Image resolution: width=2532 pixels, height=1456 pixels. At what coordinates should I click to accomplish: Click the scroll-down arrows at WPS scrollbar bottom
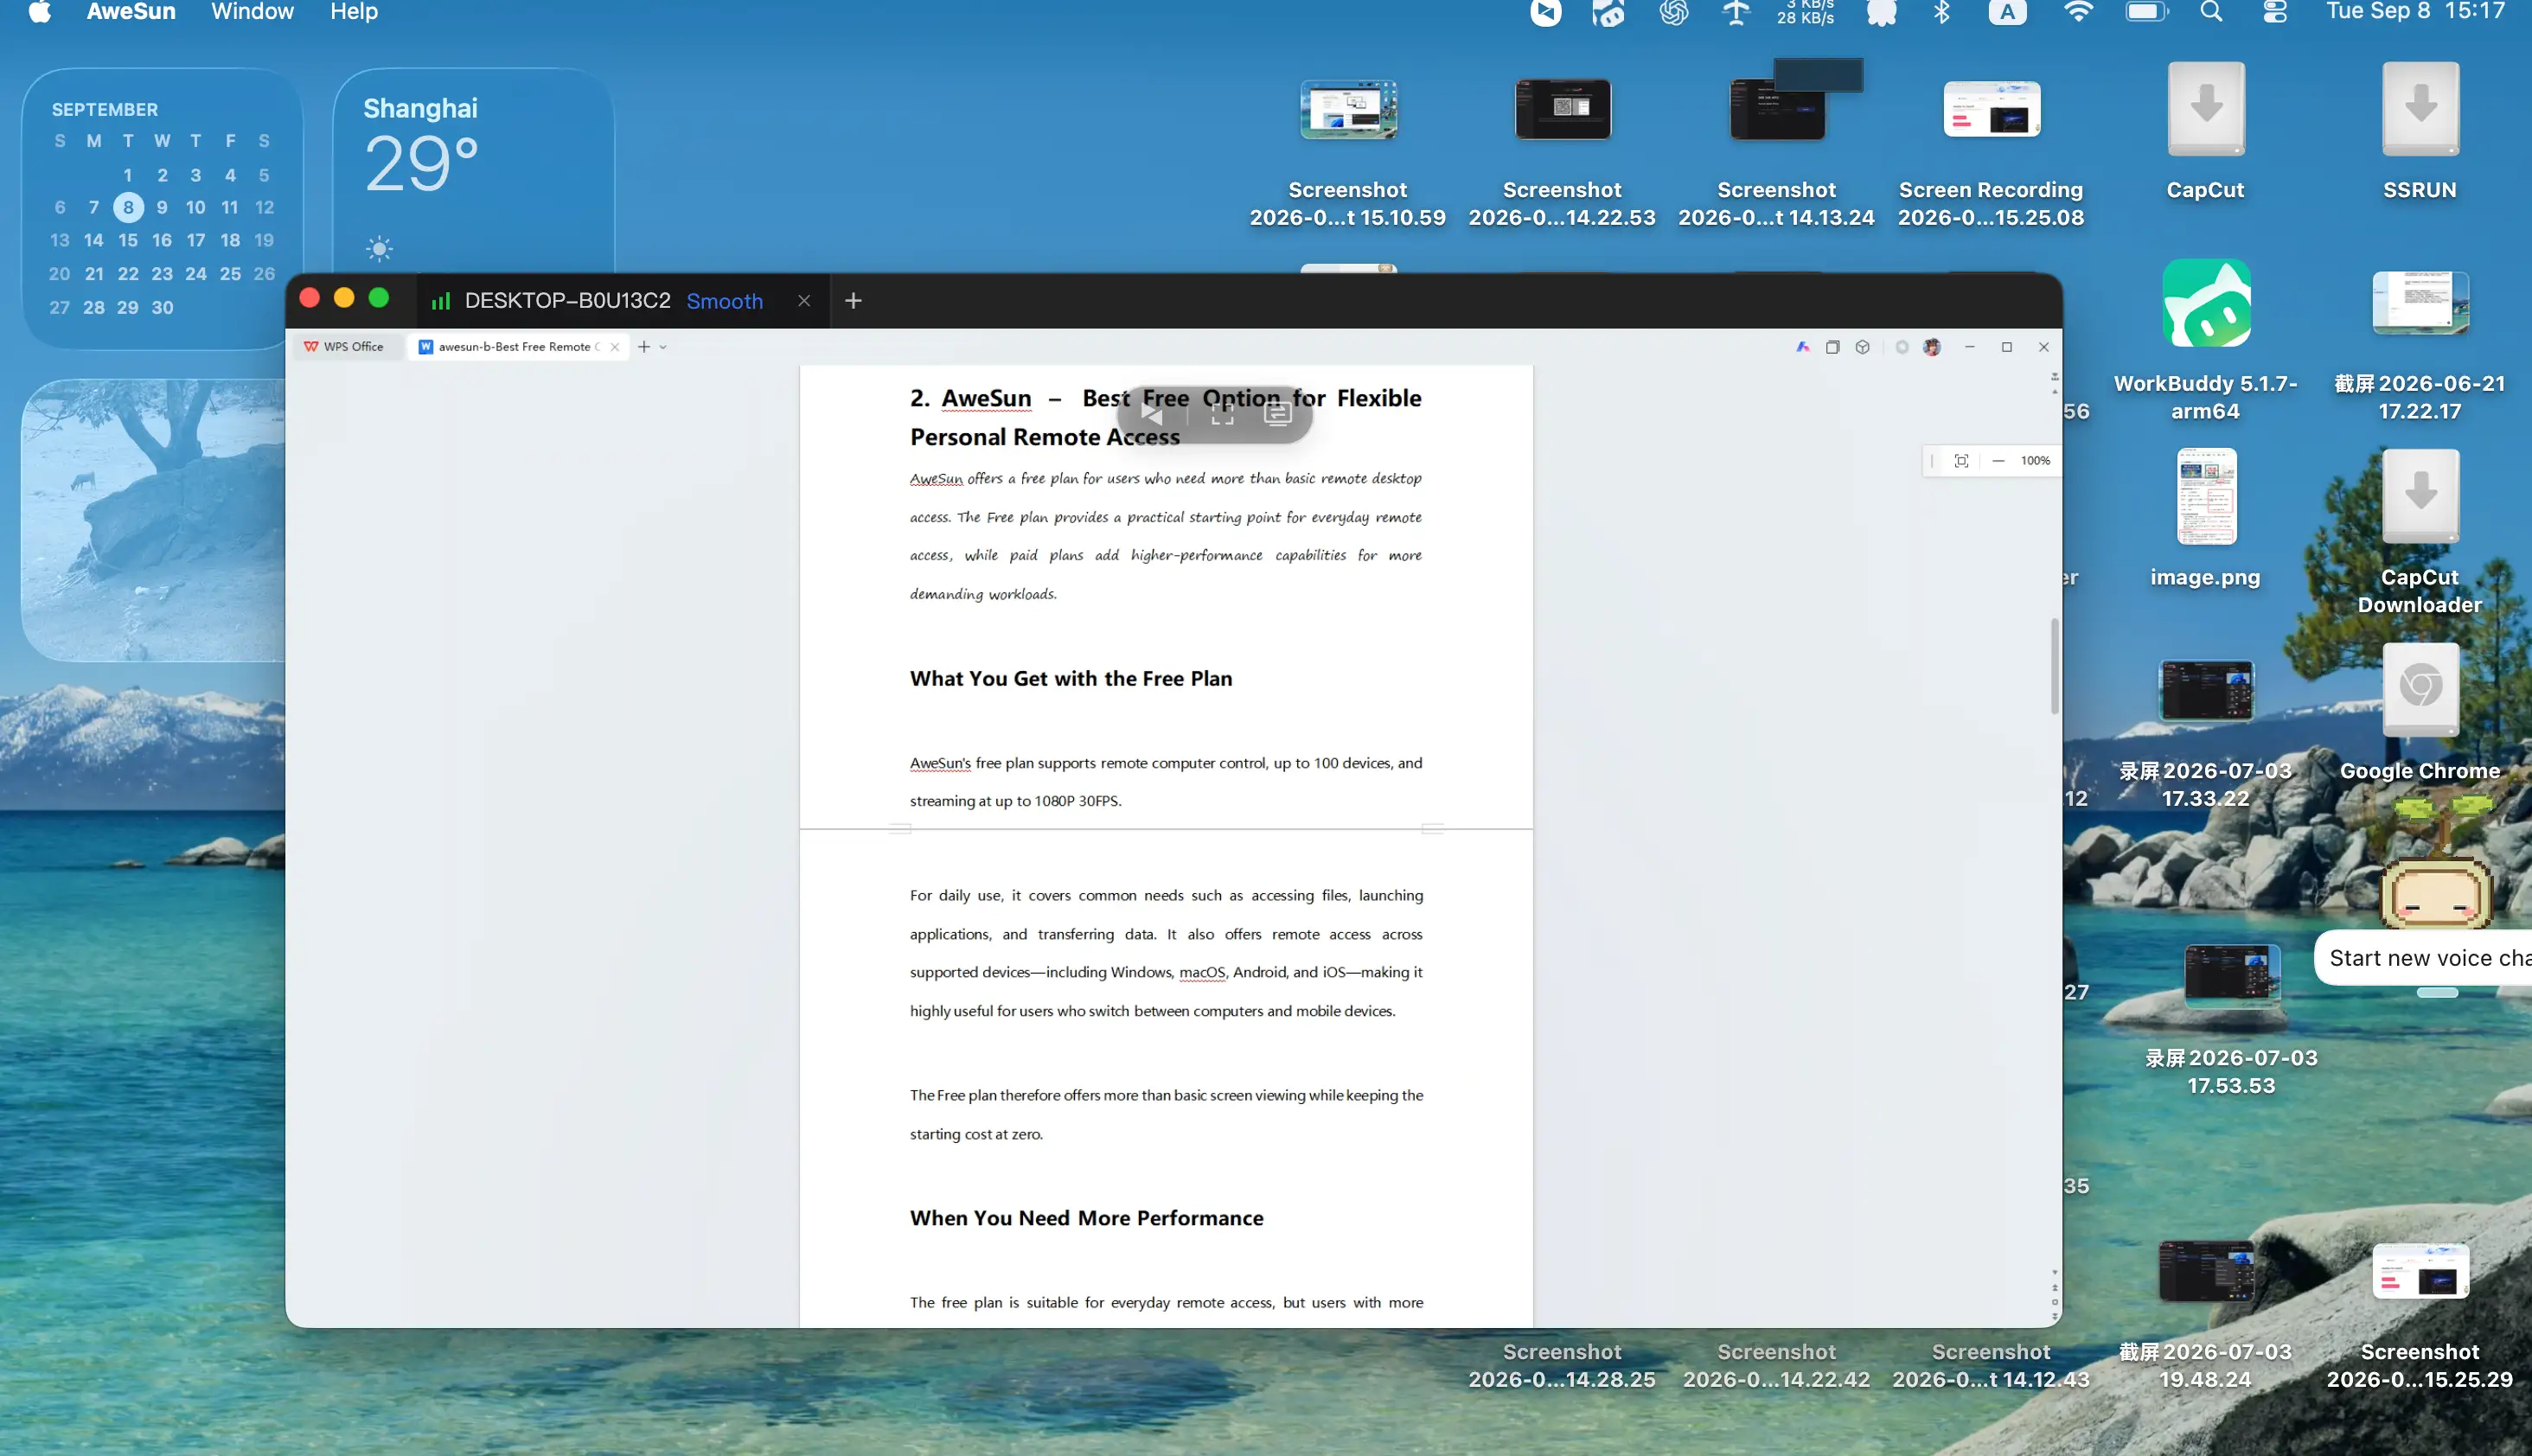2054,1316
